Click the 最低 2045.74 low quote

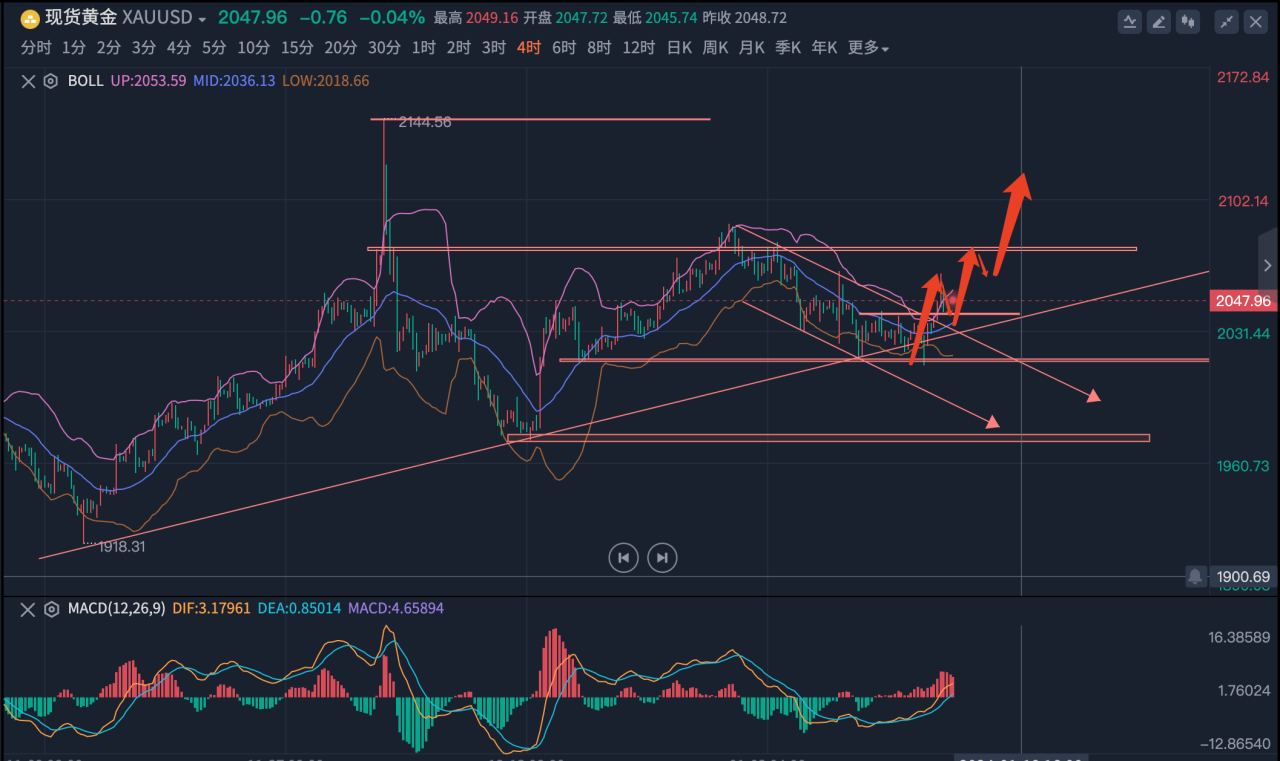[x=654, y=19]
